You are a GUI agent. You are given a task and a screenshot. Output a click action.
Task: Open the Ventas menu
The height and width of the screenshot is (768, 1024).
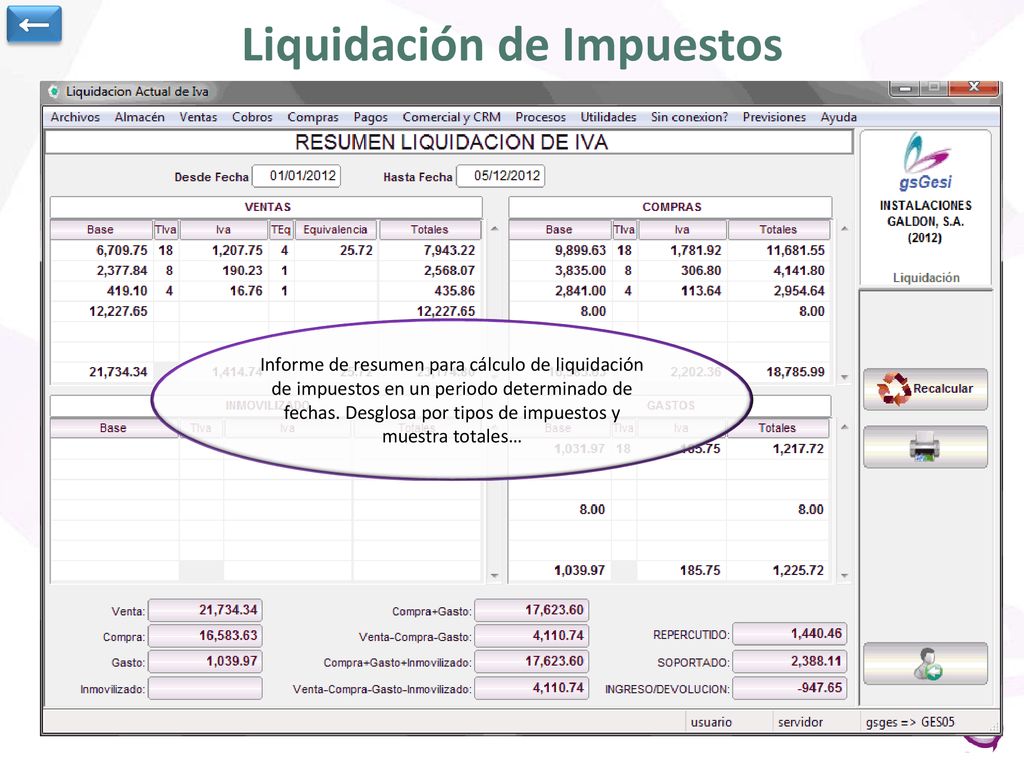[x=198, y=117]
